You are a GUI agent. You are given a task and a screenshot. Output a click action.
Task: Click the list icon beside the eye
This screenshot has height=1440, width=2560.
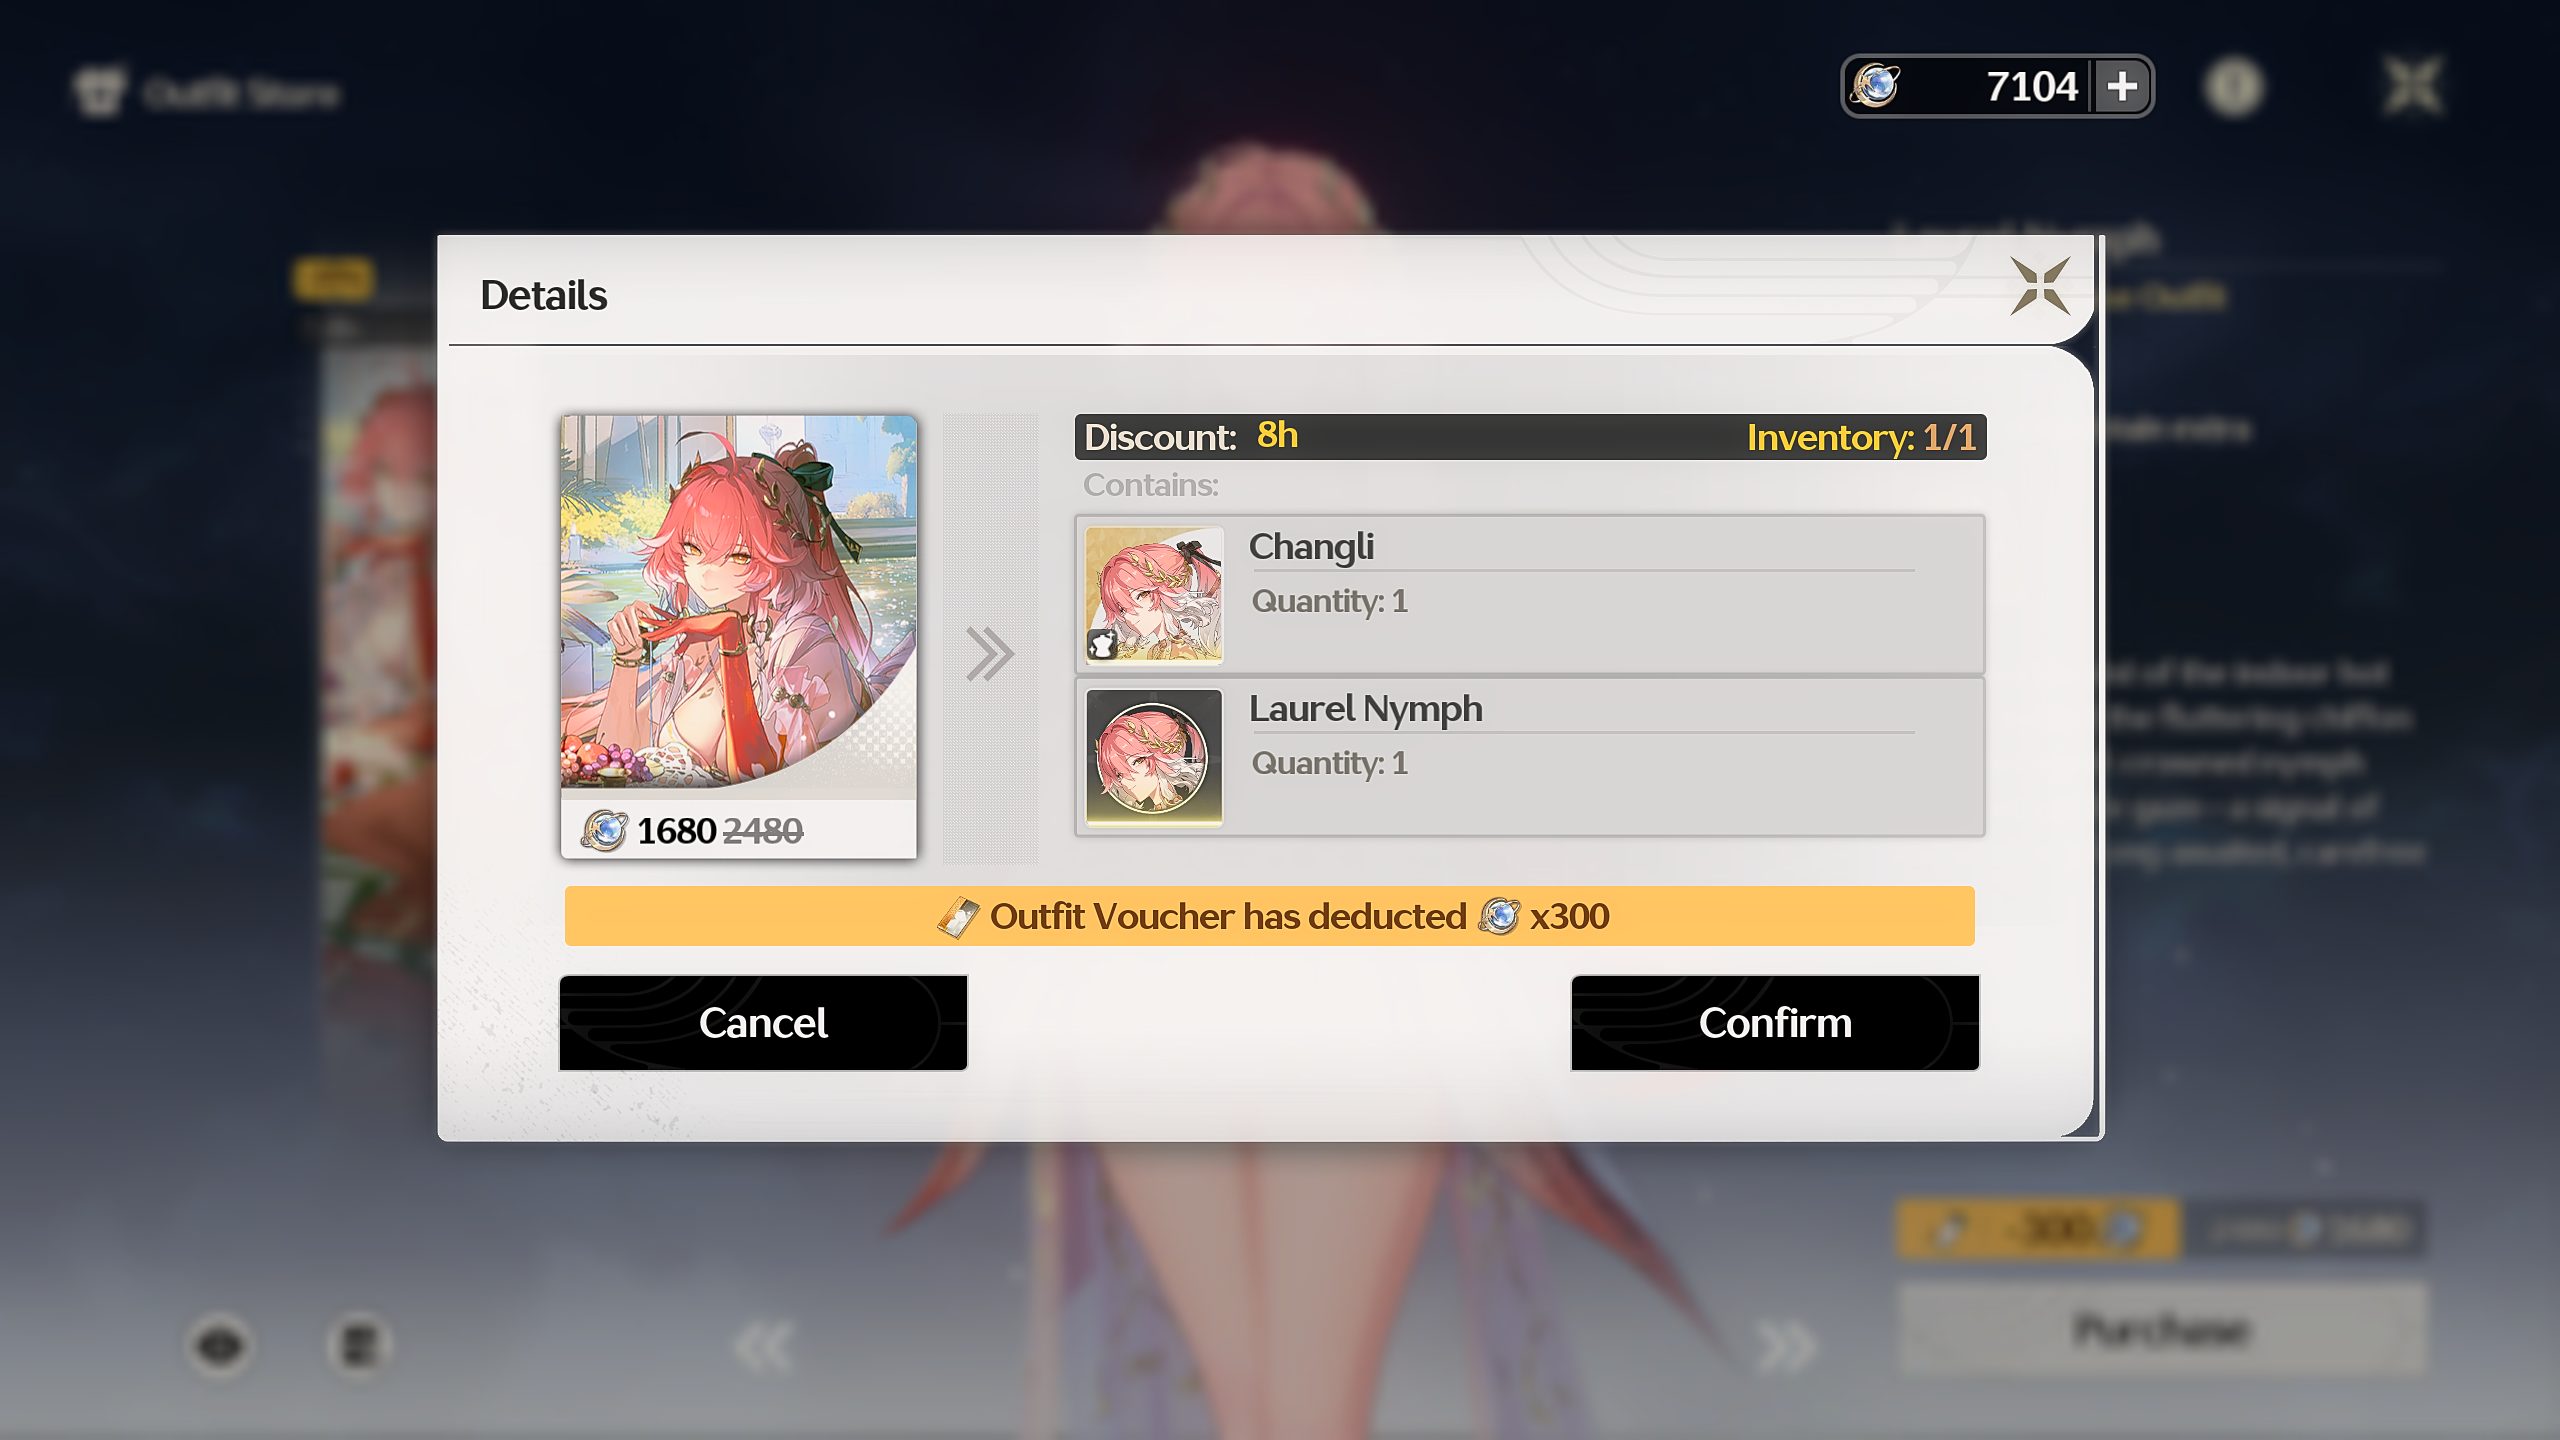(x=359, y=1346)
